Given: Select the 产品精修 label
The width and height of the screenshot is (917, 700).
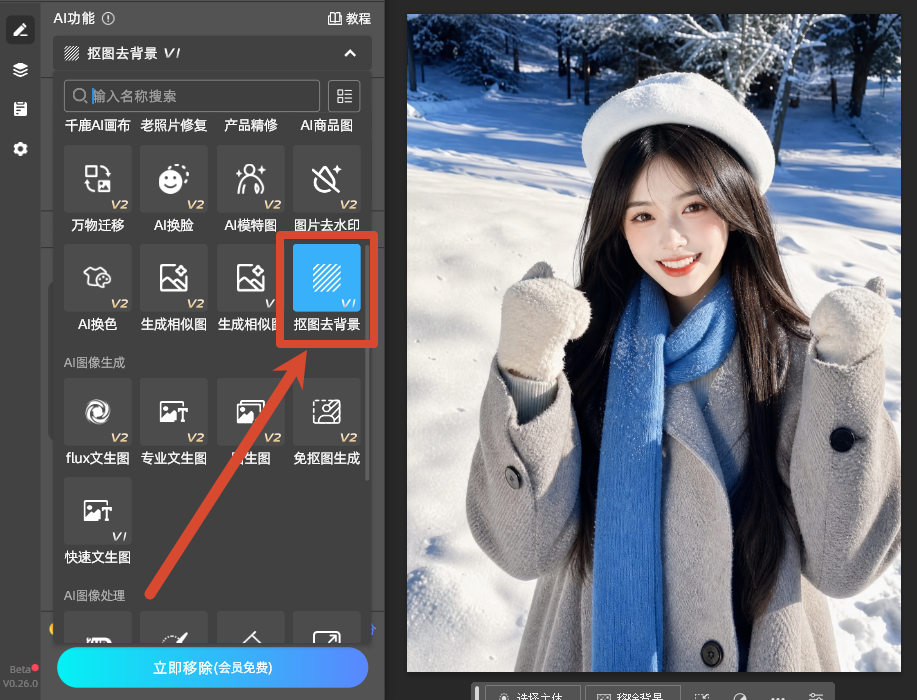Looking at the screenshot, I should tap(250, 126).
